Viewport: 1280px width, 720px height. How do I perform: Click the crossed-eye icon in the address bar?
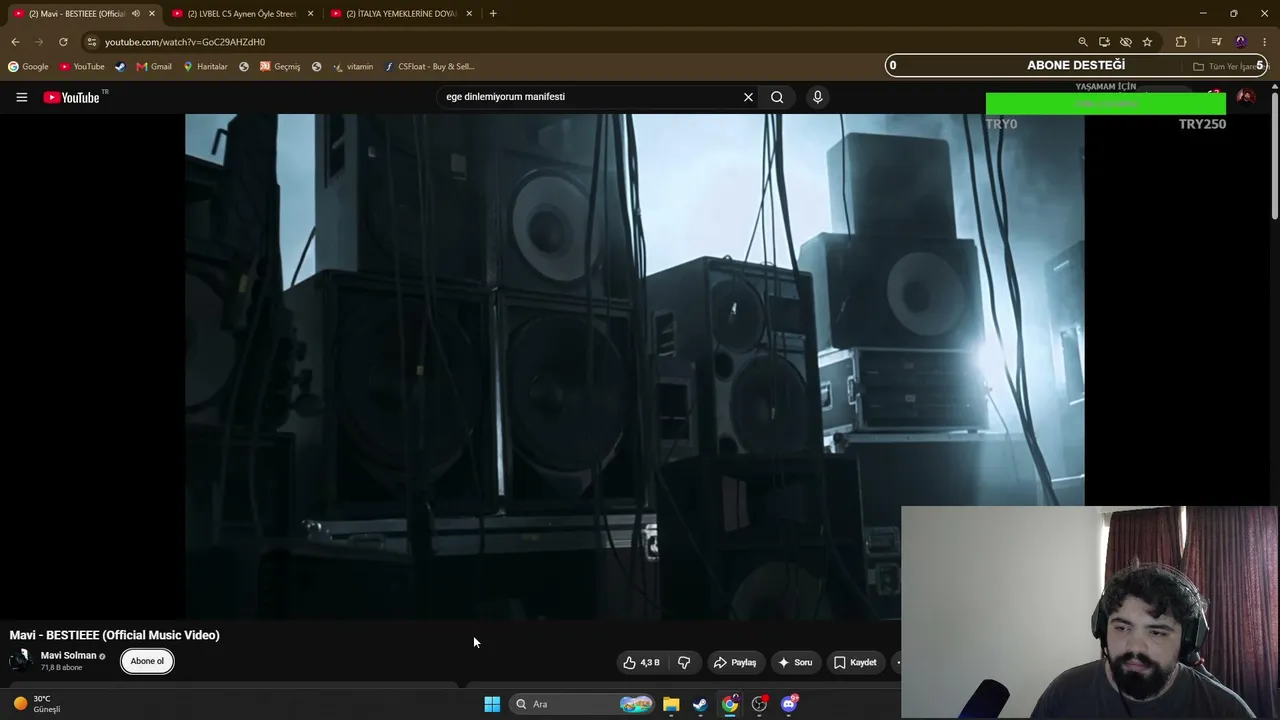tap(1125, 42)
